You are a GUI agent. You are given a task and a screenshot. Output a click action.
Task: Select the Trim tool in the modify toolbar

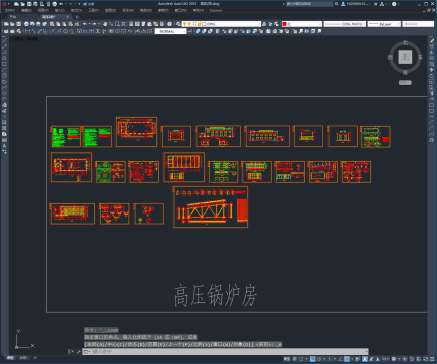[x=432, y=93]
